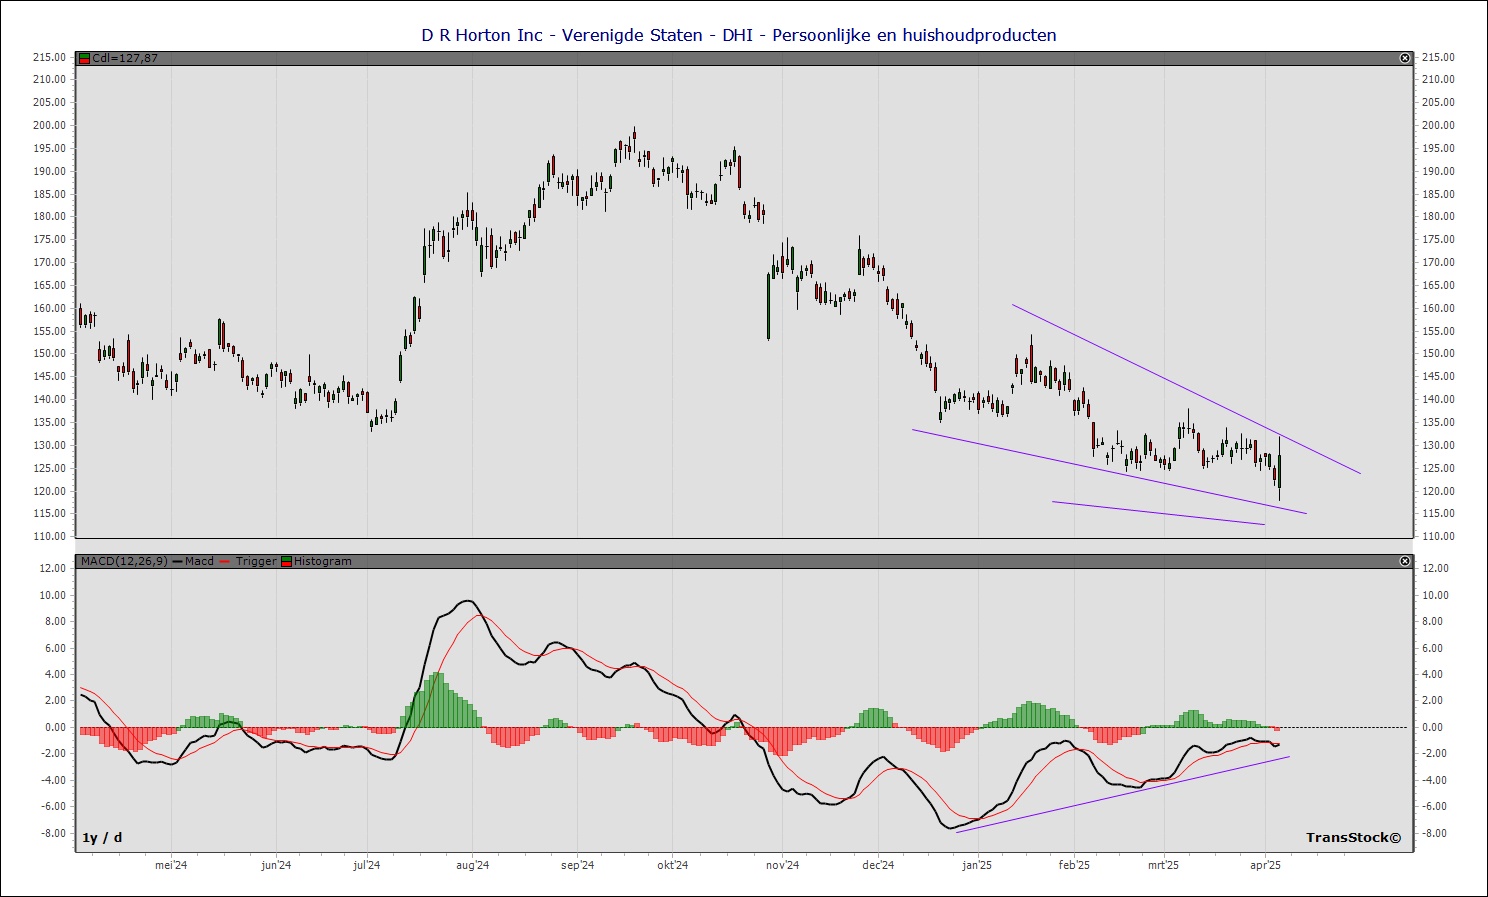Screen dimensions: 1488x897
Task: Open the TransStock© watermark link
Action: [1353, 837]
